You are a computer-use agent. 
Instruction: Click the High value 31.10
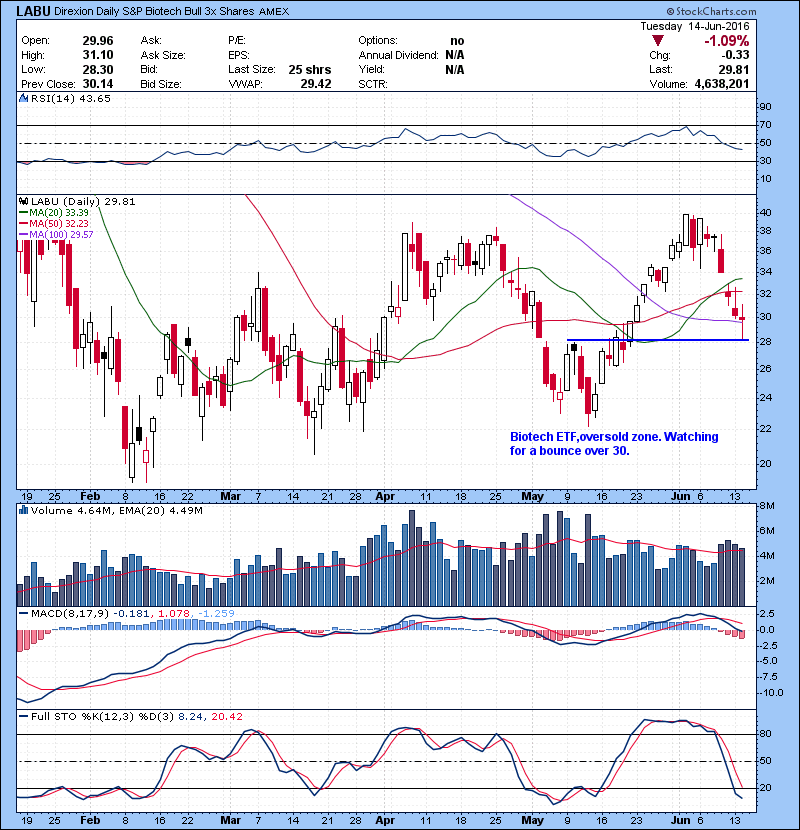coord(98,55)
